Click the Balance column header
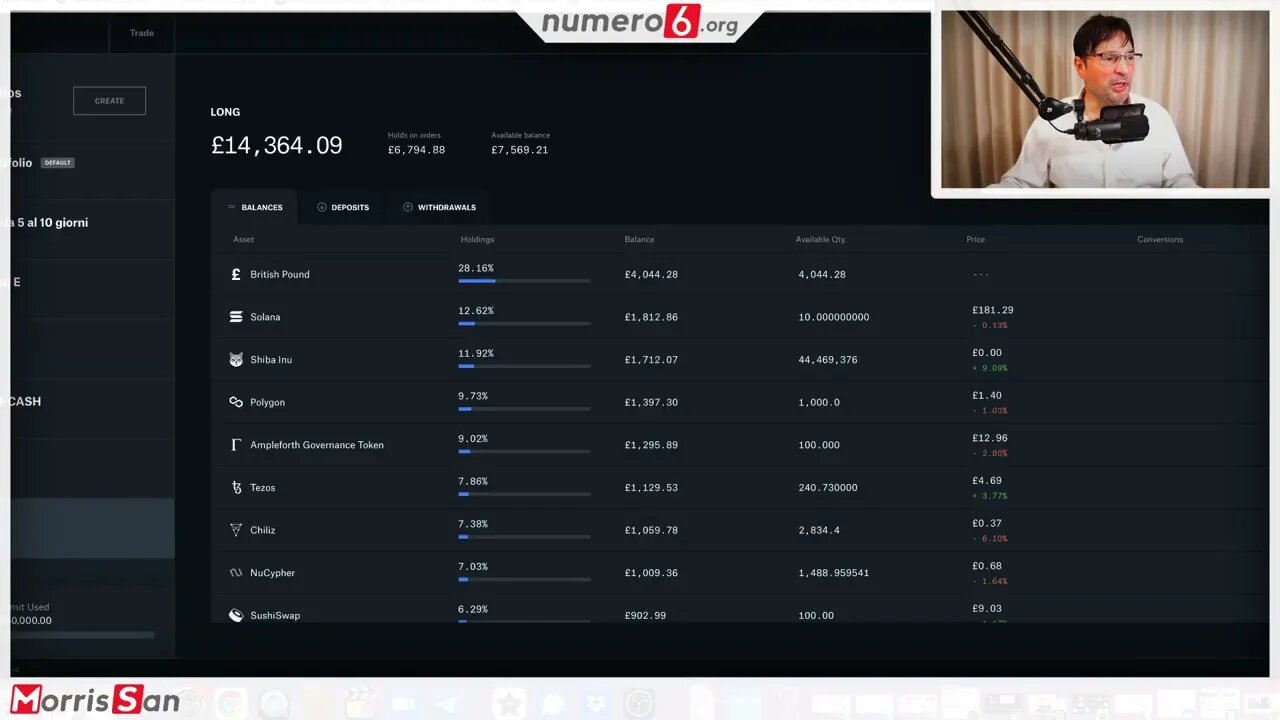1280x720 pixels. tap(639, 240)
